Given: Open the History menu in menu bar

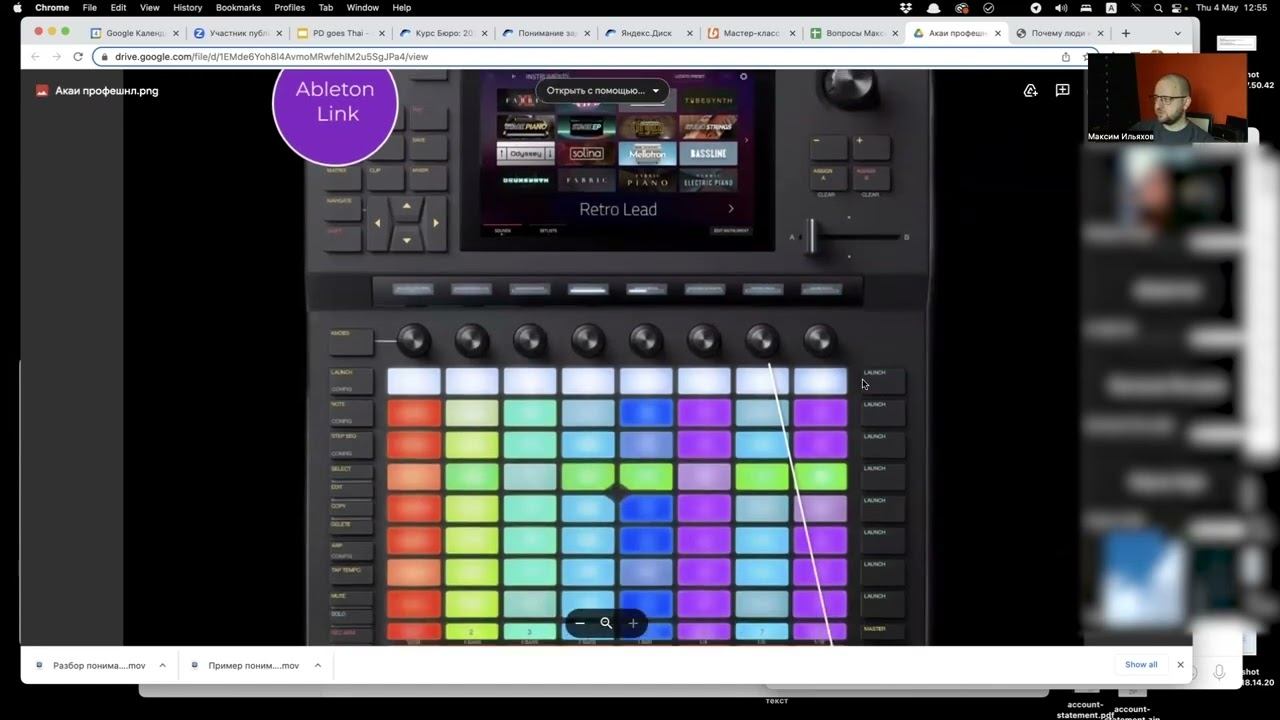Looking at the screenshot, I should pyautogui.click(x=187, y=8).
